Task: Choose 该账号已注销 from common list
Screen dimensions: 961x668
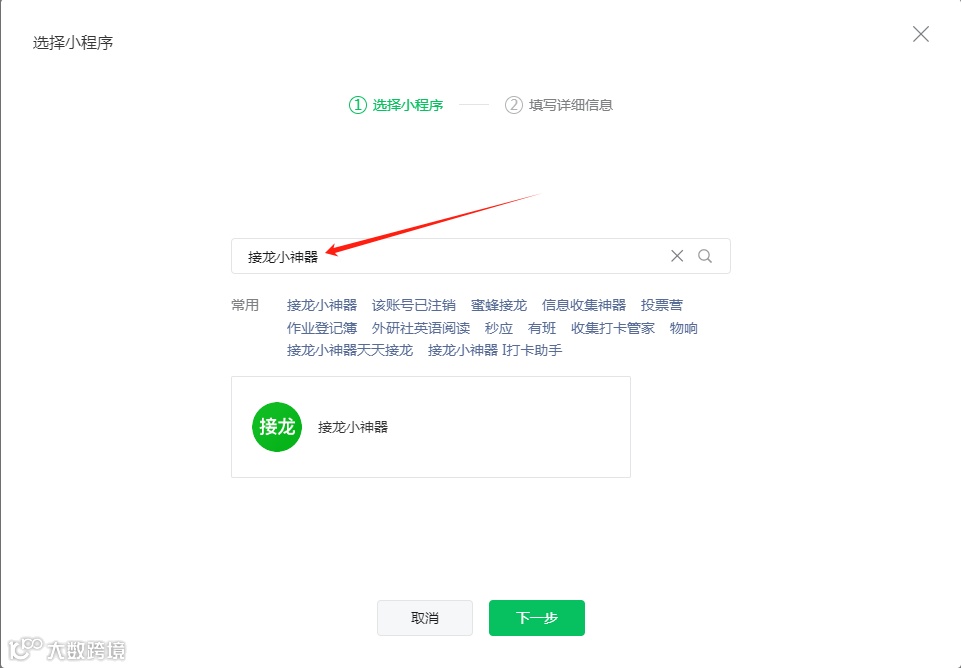Action: (414, 305)
